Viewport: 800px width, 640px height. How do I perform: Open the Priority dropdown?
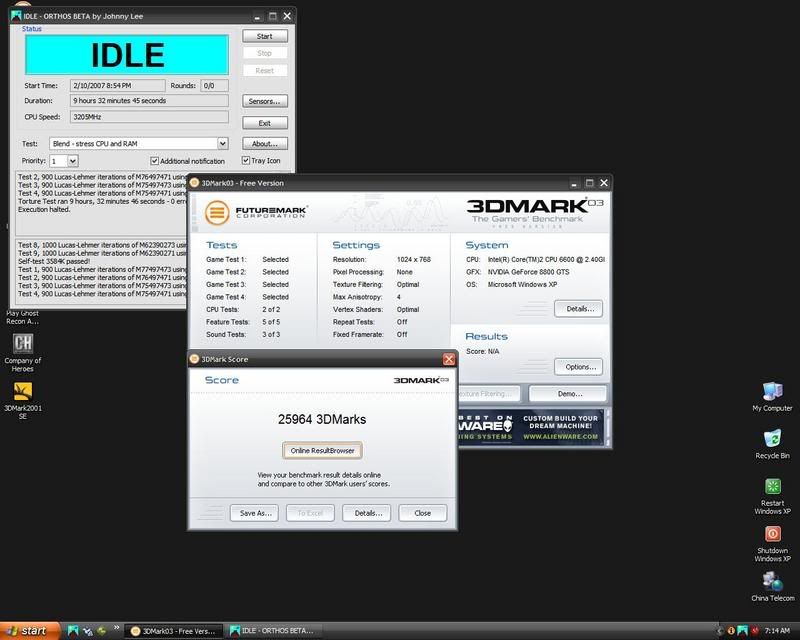pos(73,161)
